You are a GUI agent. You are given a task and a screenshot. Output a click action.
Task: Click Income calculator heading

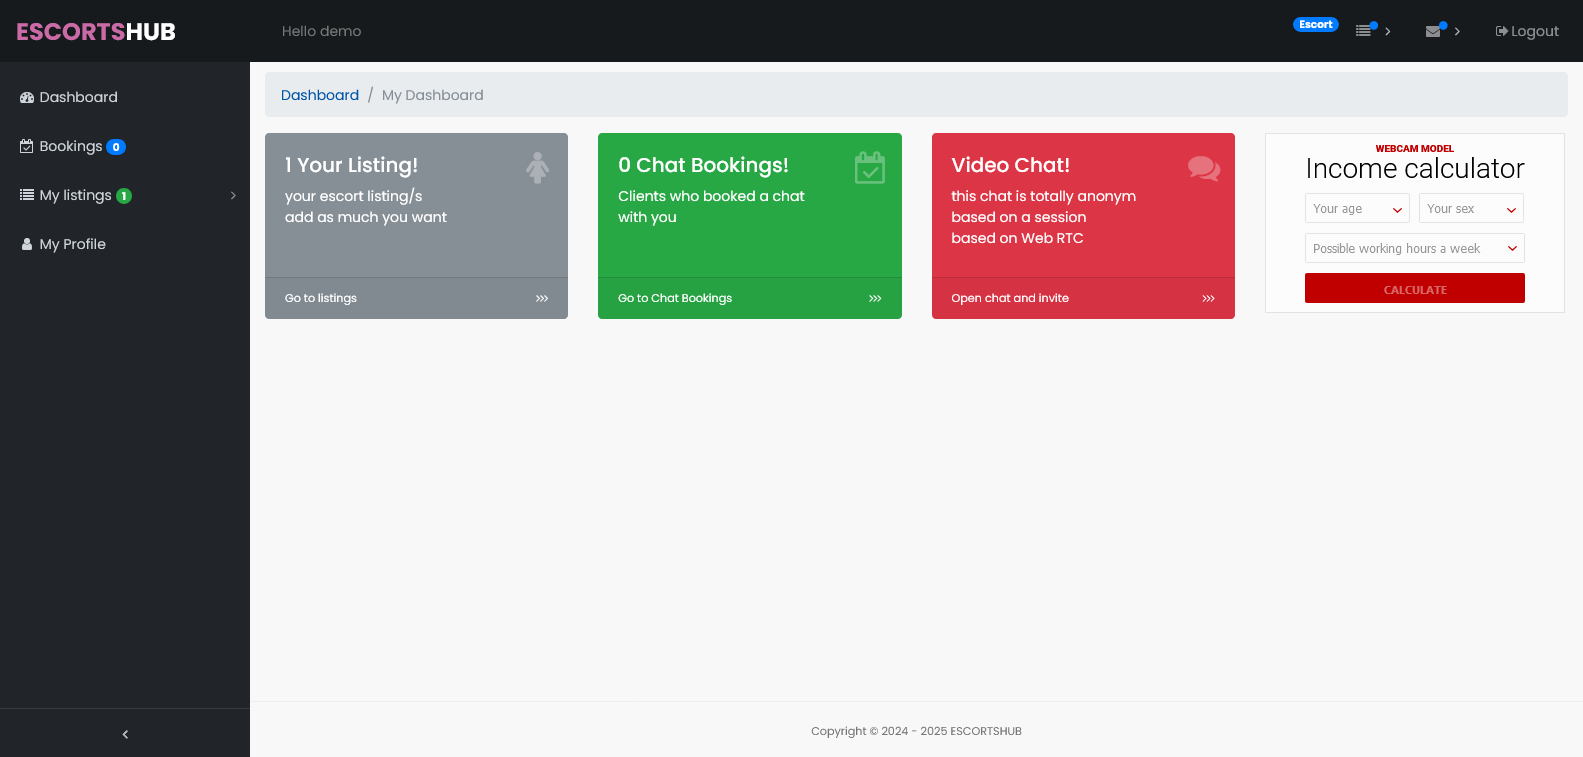[1415, 169]
